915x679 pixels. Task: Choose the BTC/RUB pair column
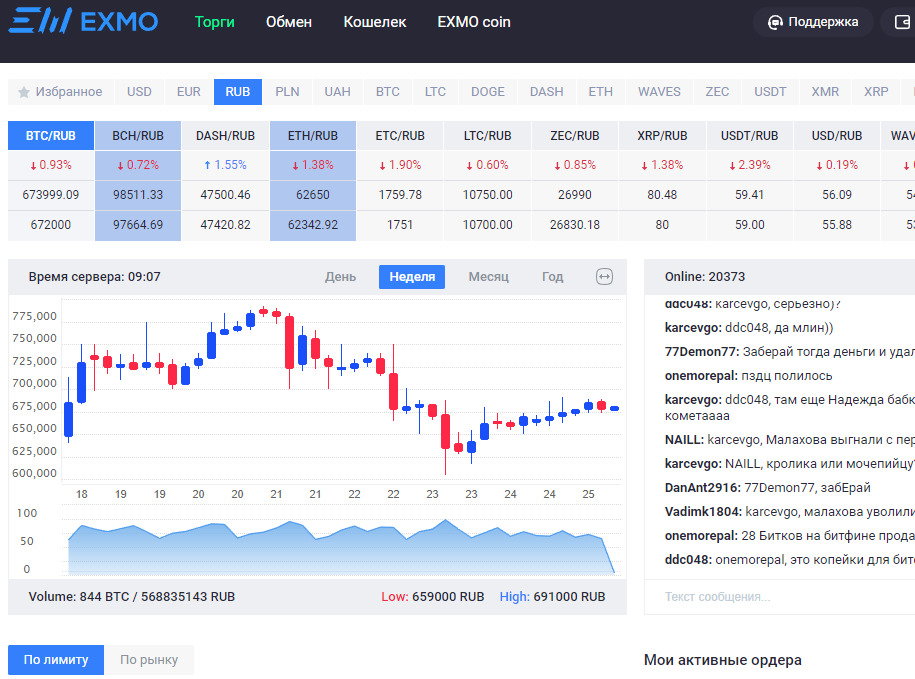(51, 136)
